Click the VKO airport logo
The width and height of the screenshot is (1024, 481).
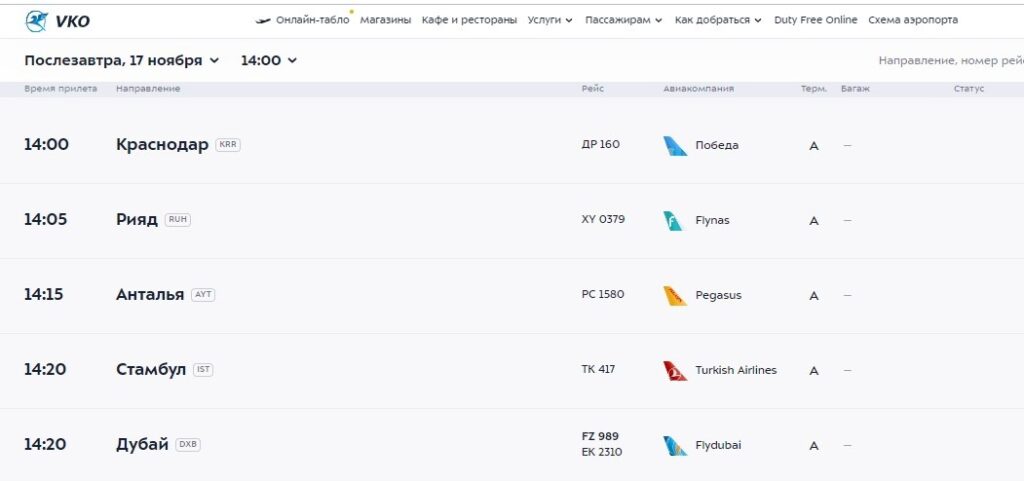(57, 21)
